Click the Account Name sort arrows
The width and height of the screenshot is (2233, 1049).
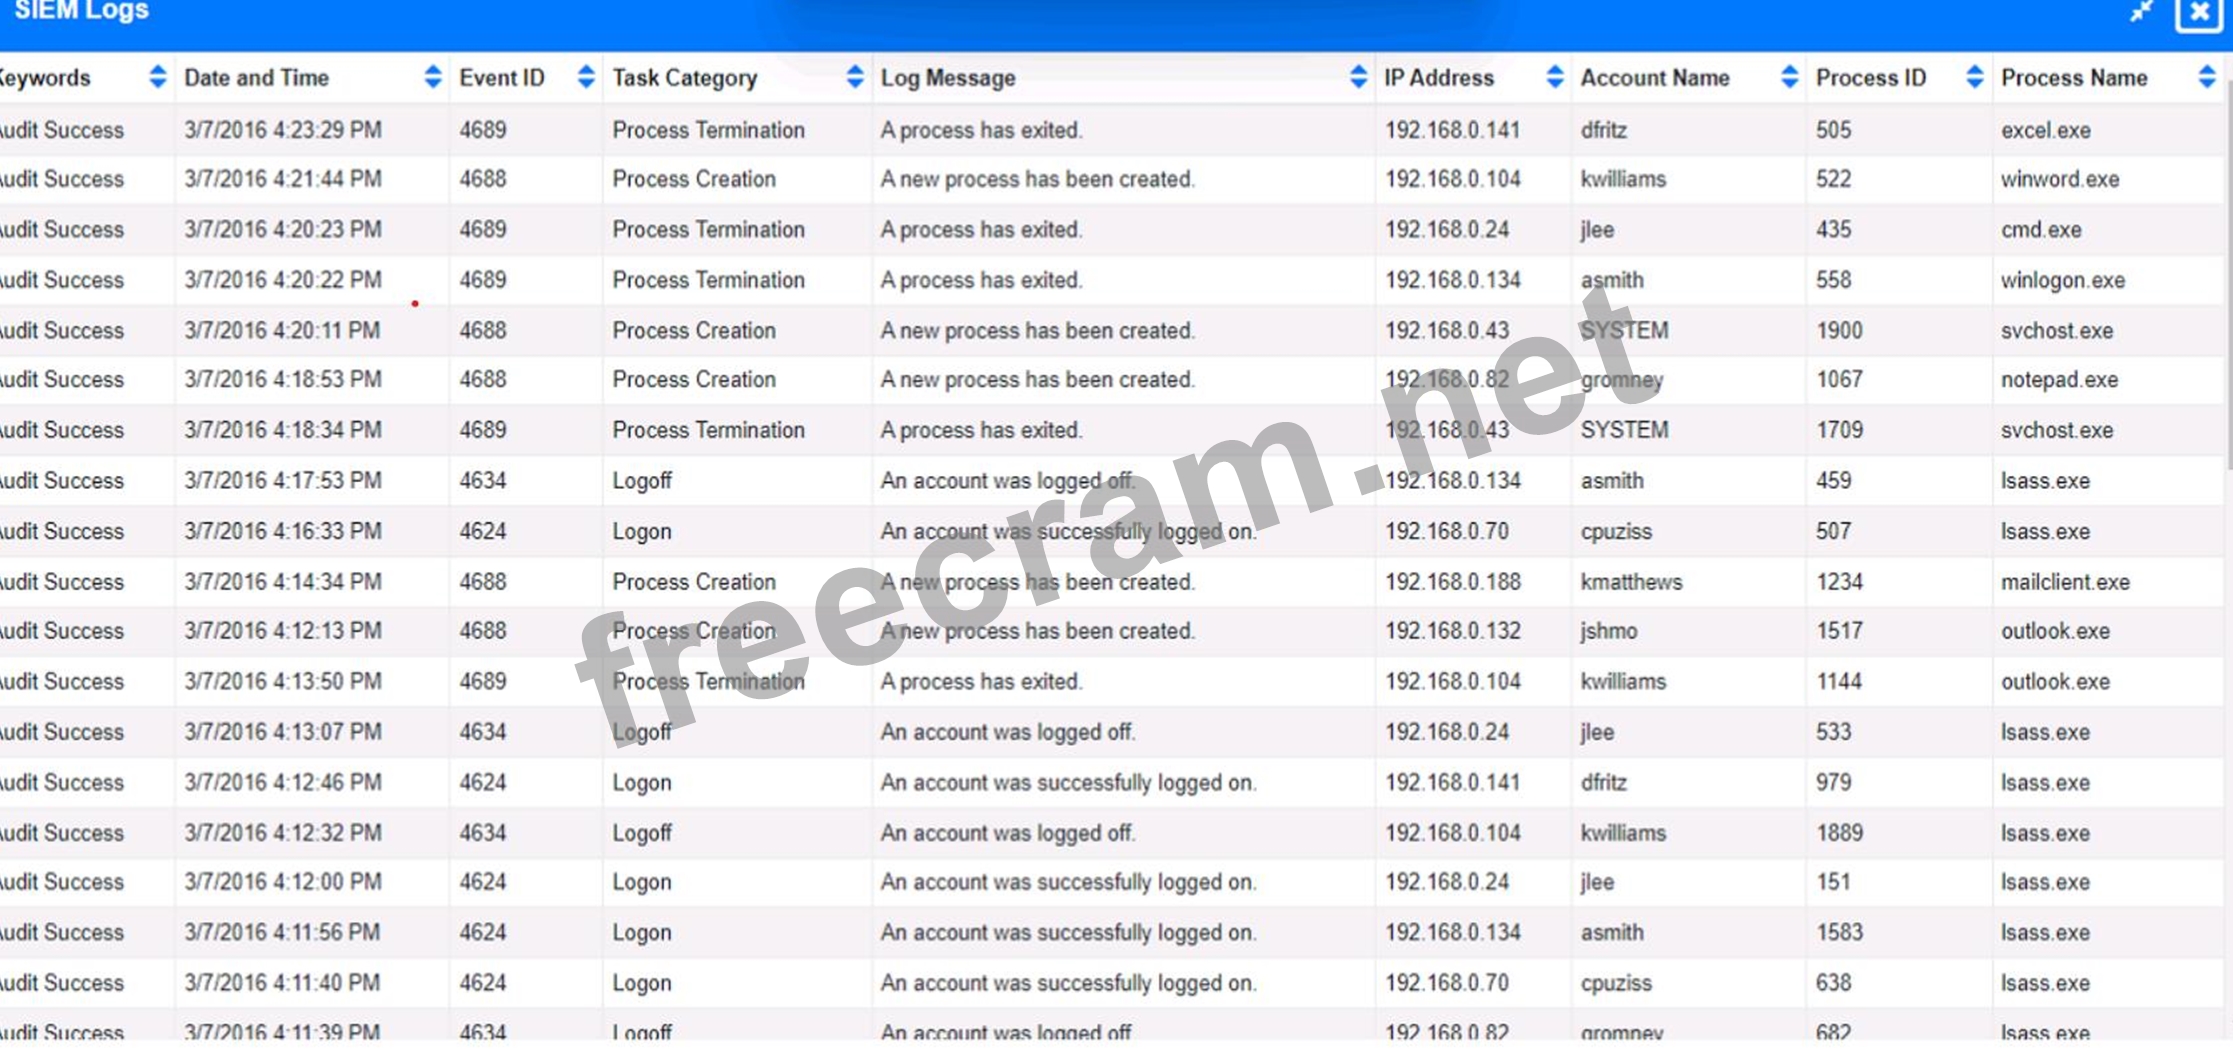(1789, 77)
